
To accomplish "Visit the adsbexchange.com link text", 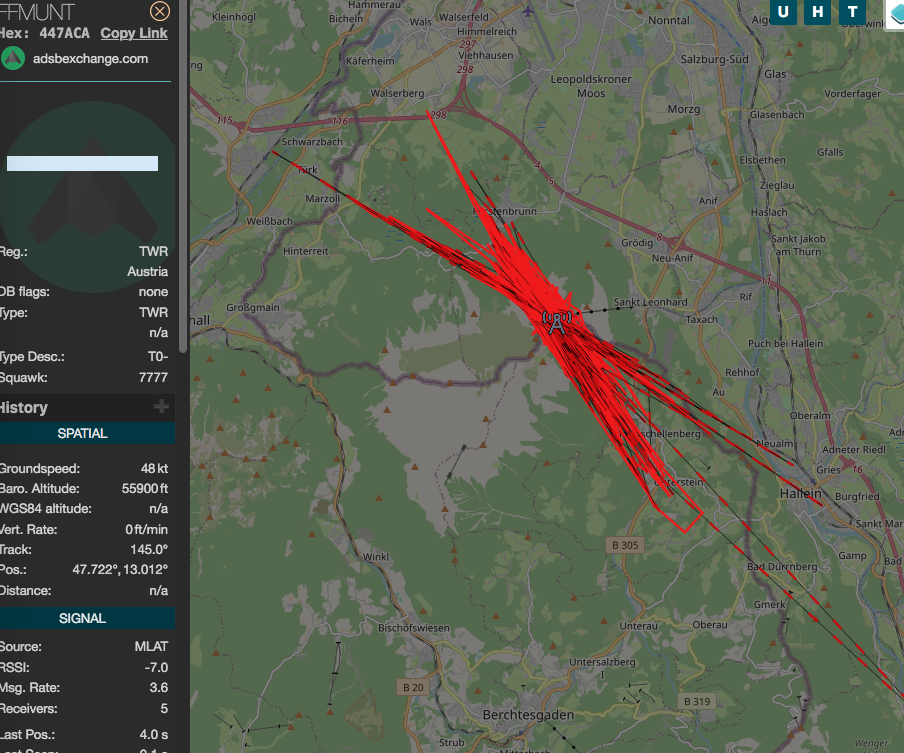I will (x=91, y=59).
